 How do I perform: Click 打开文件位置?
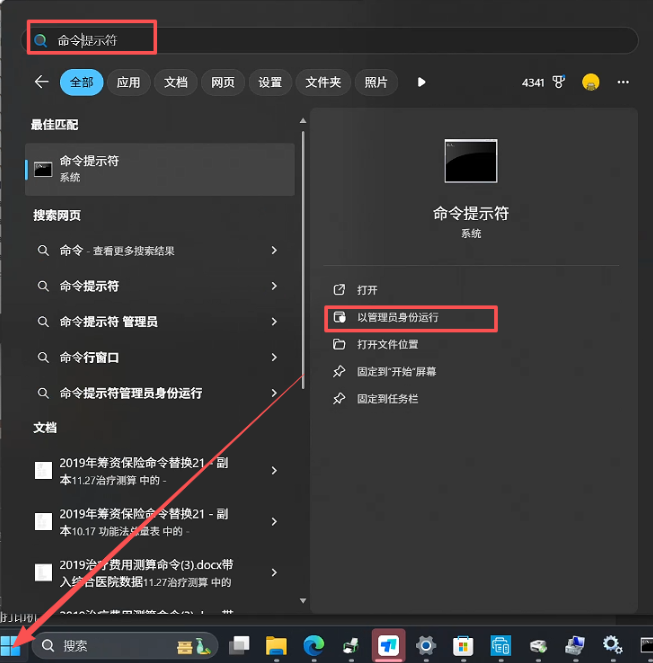[387, 345]
